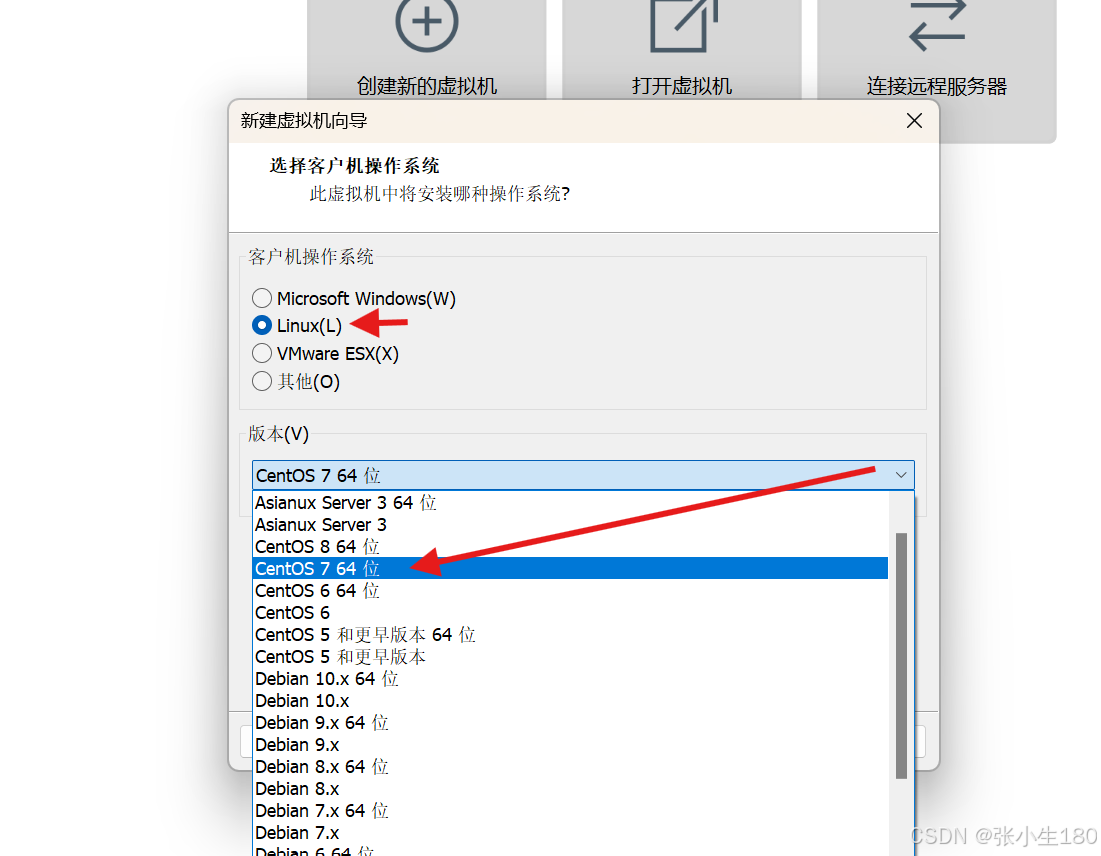1101x856 pixels.
Task: Choose CentOS 6 (32-bit) from list
Action: point(570,612)
